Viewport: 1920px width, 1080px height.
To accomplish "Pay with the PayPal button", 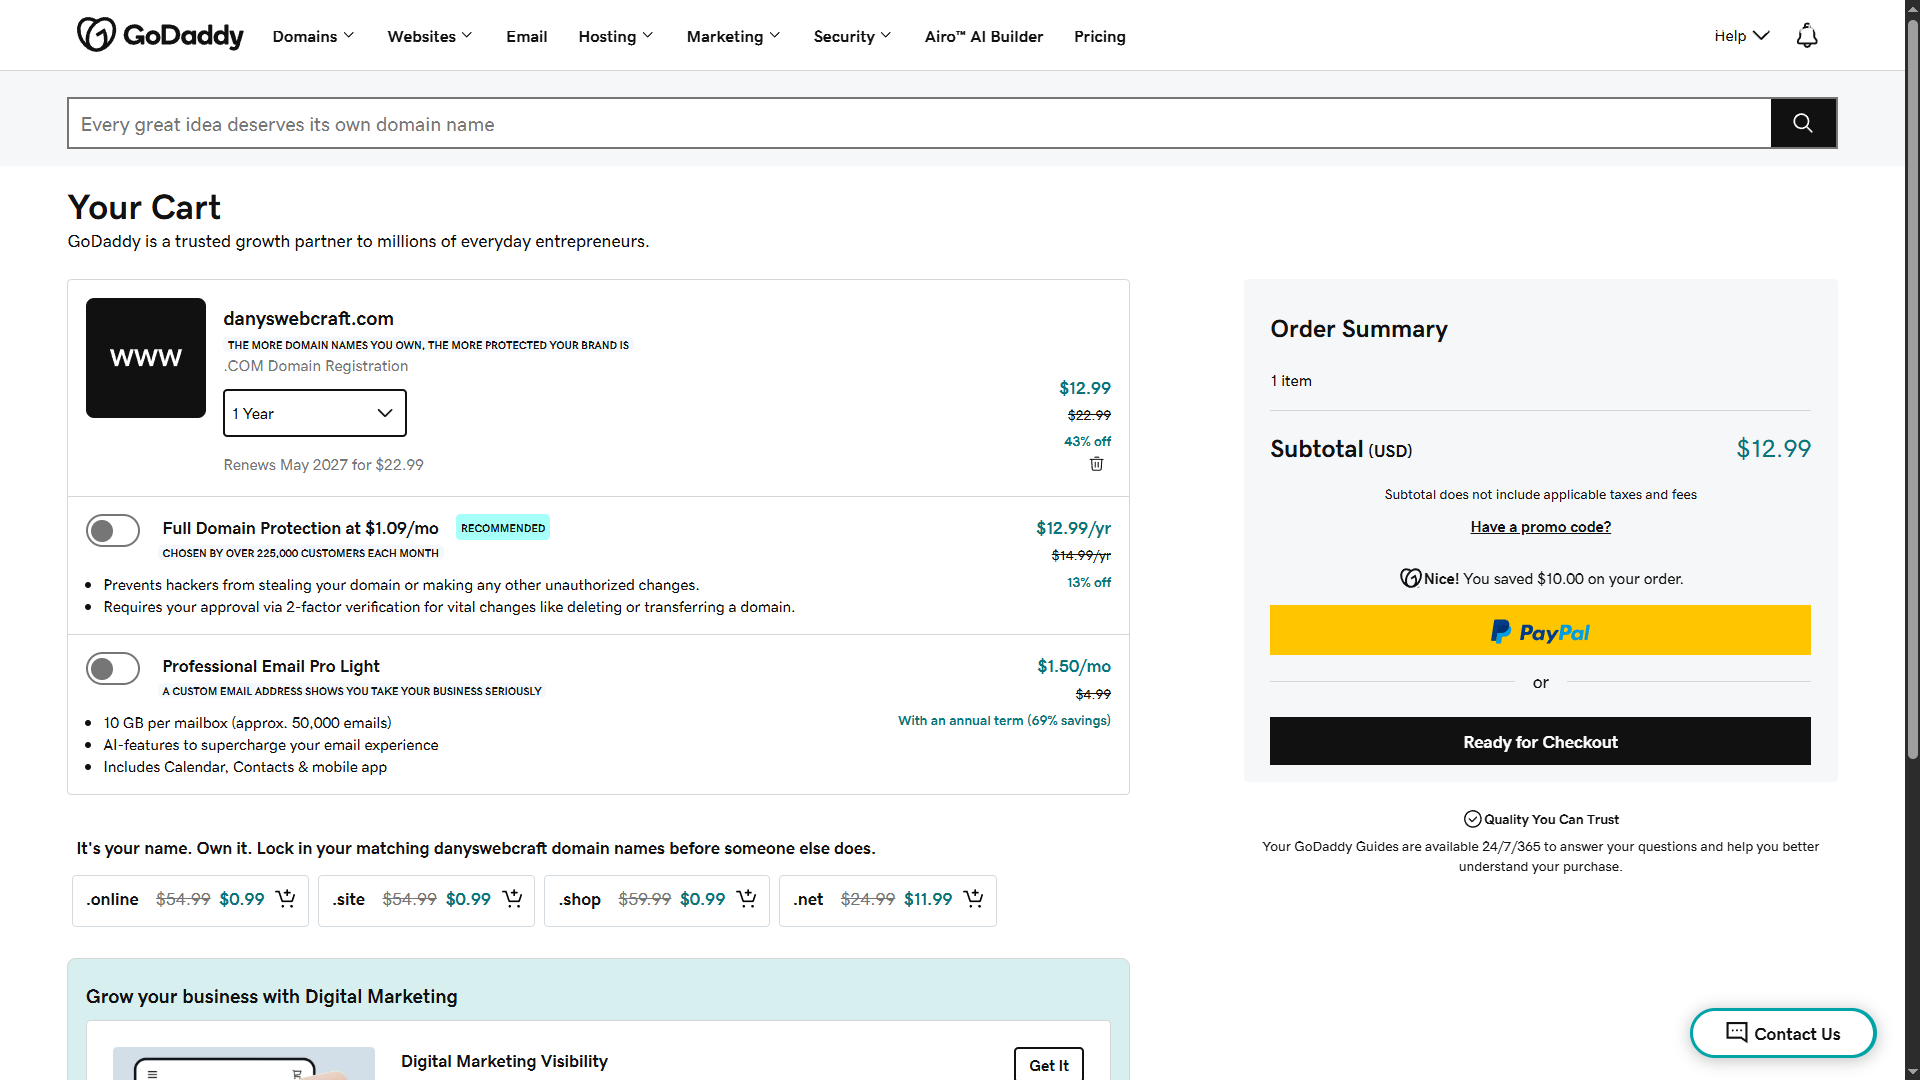I will [1540, 630].
